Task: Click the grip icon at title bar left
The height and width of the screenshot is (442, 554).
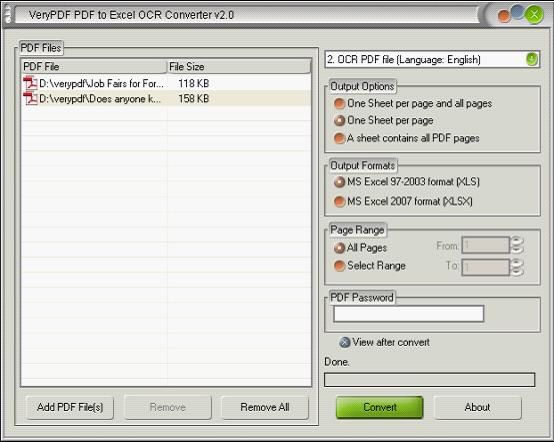Action: (x=7, y=15)
